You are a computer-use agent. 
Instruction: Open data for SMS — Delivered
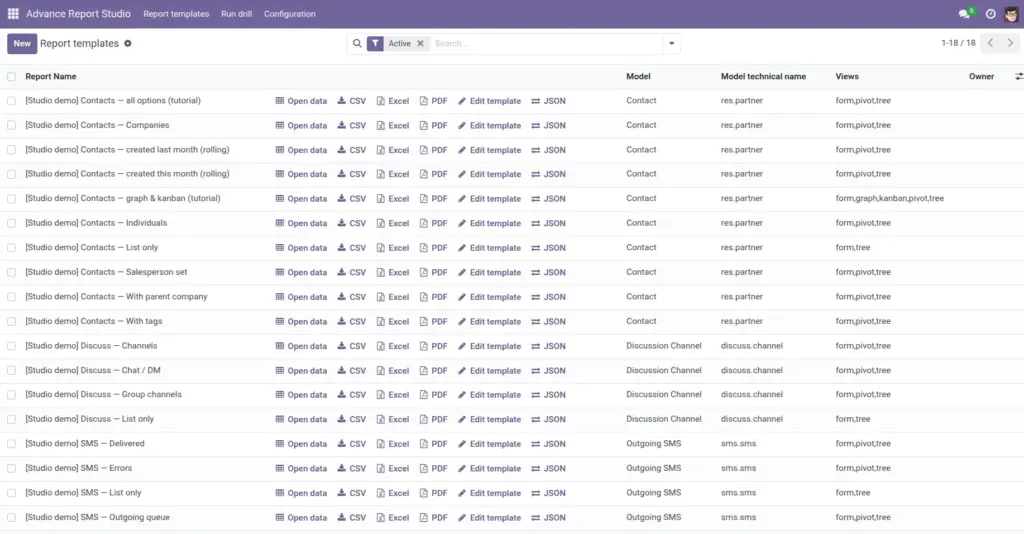(x=301, y=444)
